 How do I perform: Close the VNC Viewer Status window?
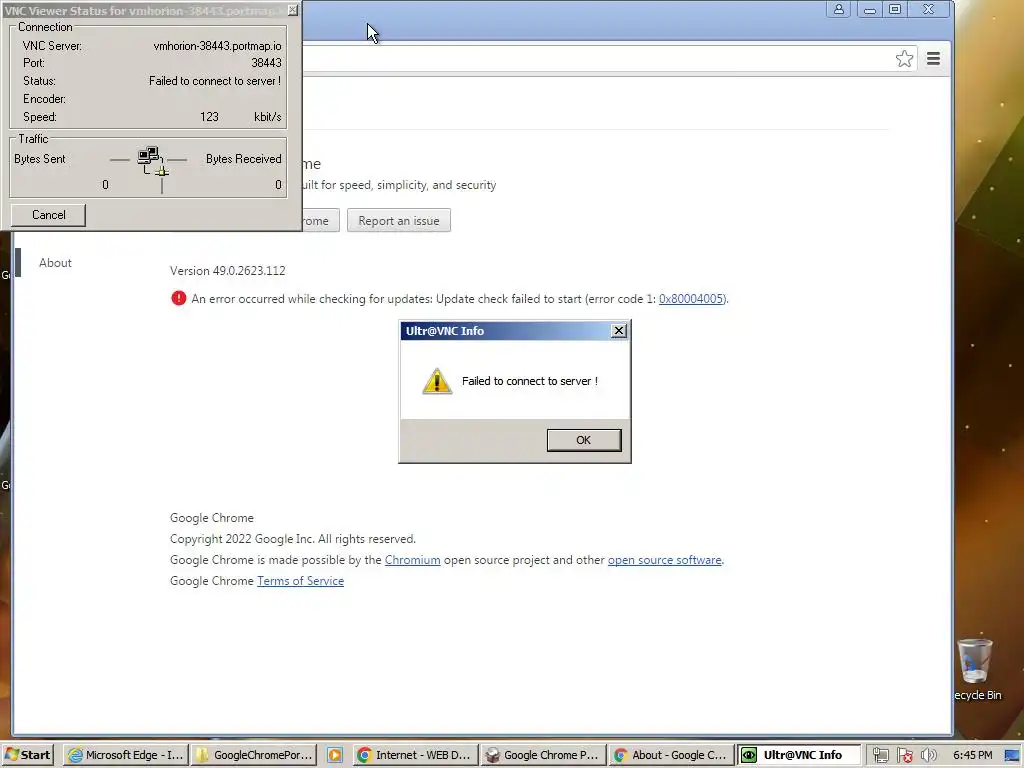click(293, 10)
